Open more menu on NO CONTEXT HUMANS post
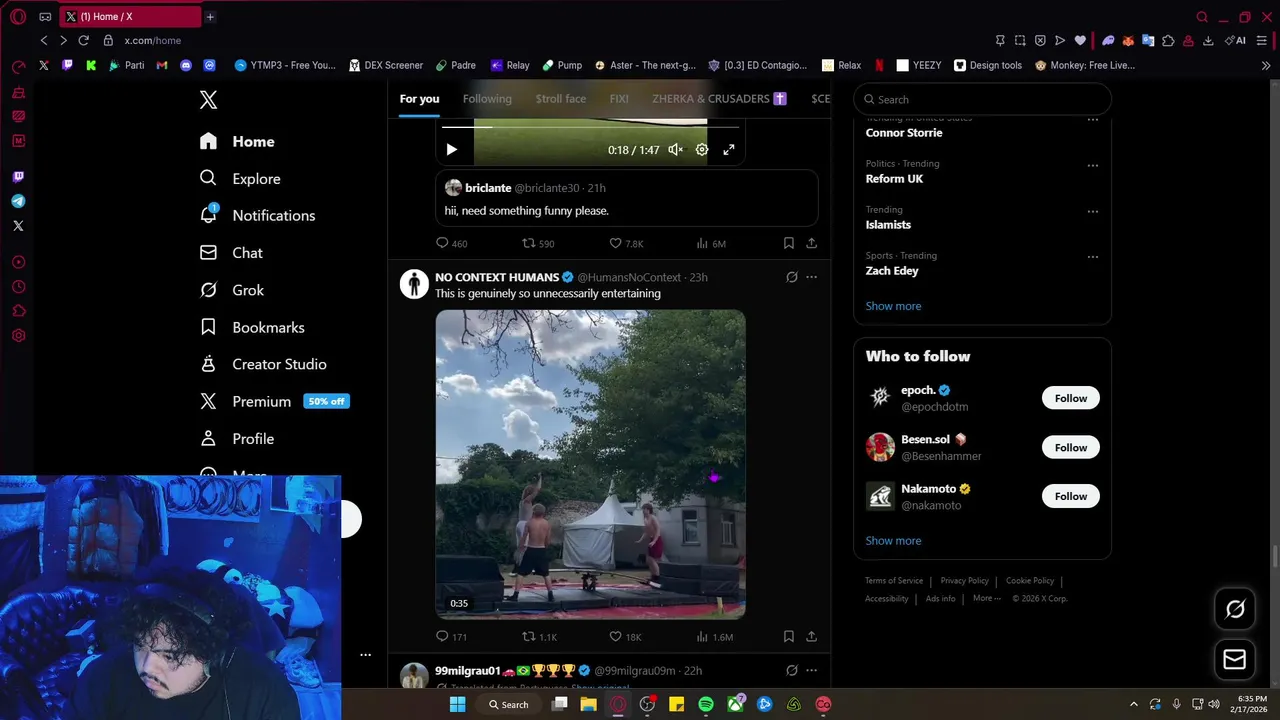1280x720 pixels. pyautogui.click(x=811, y=277)
